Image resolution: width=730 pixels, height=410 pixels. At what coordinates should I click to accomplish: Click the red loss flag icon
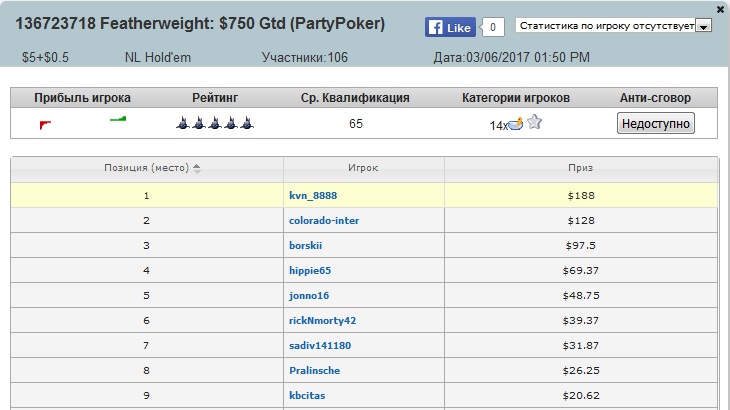(45, 125)
